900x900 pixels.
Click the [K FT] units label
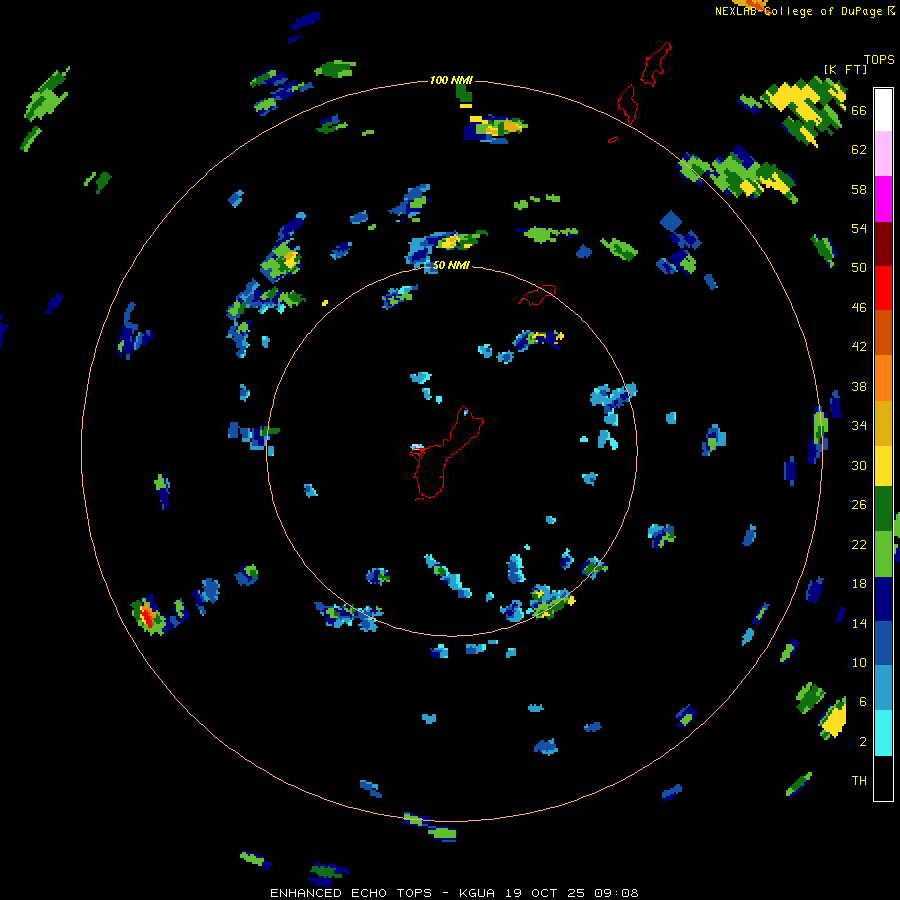845,69
